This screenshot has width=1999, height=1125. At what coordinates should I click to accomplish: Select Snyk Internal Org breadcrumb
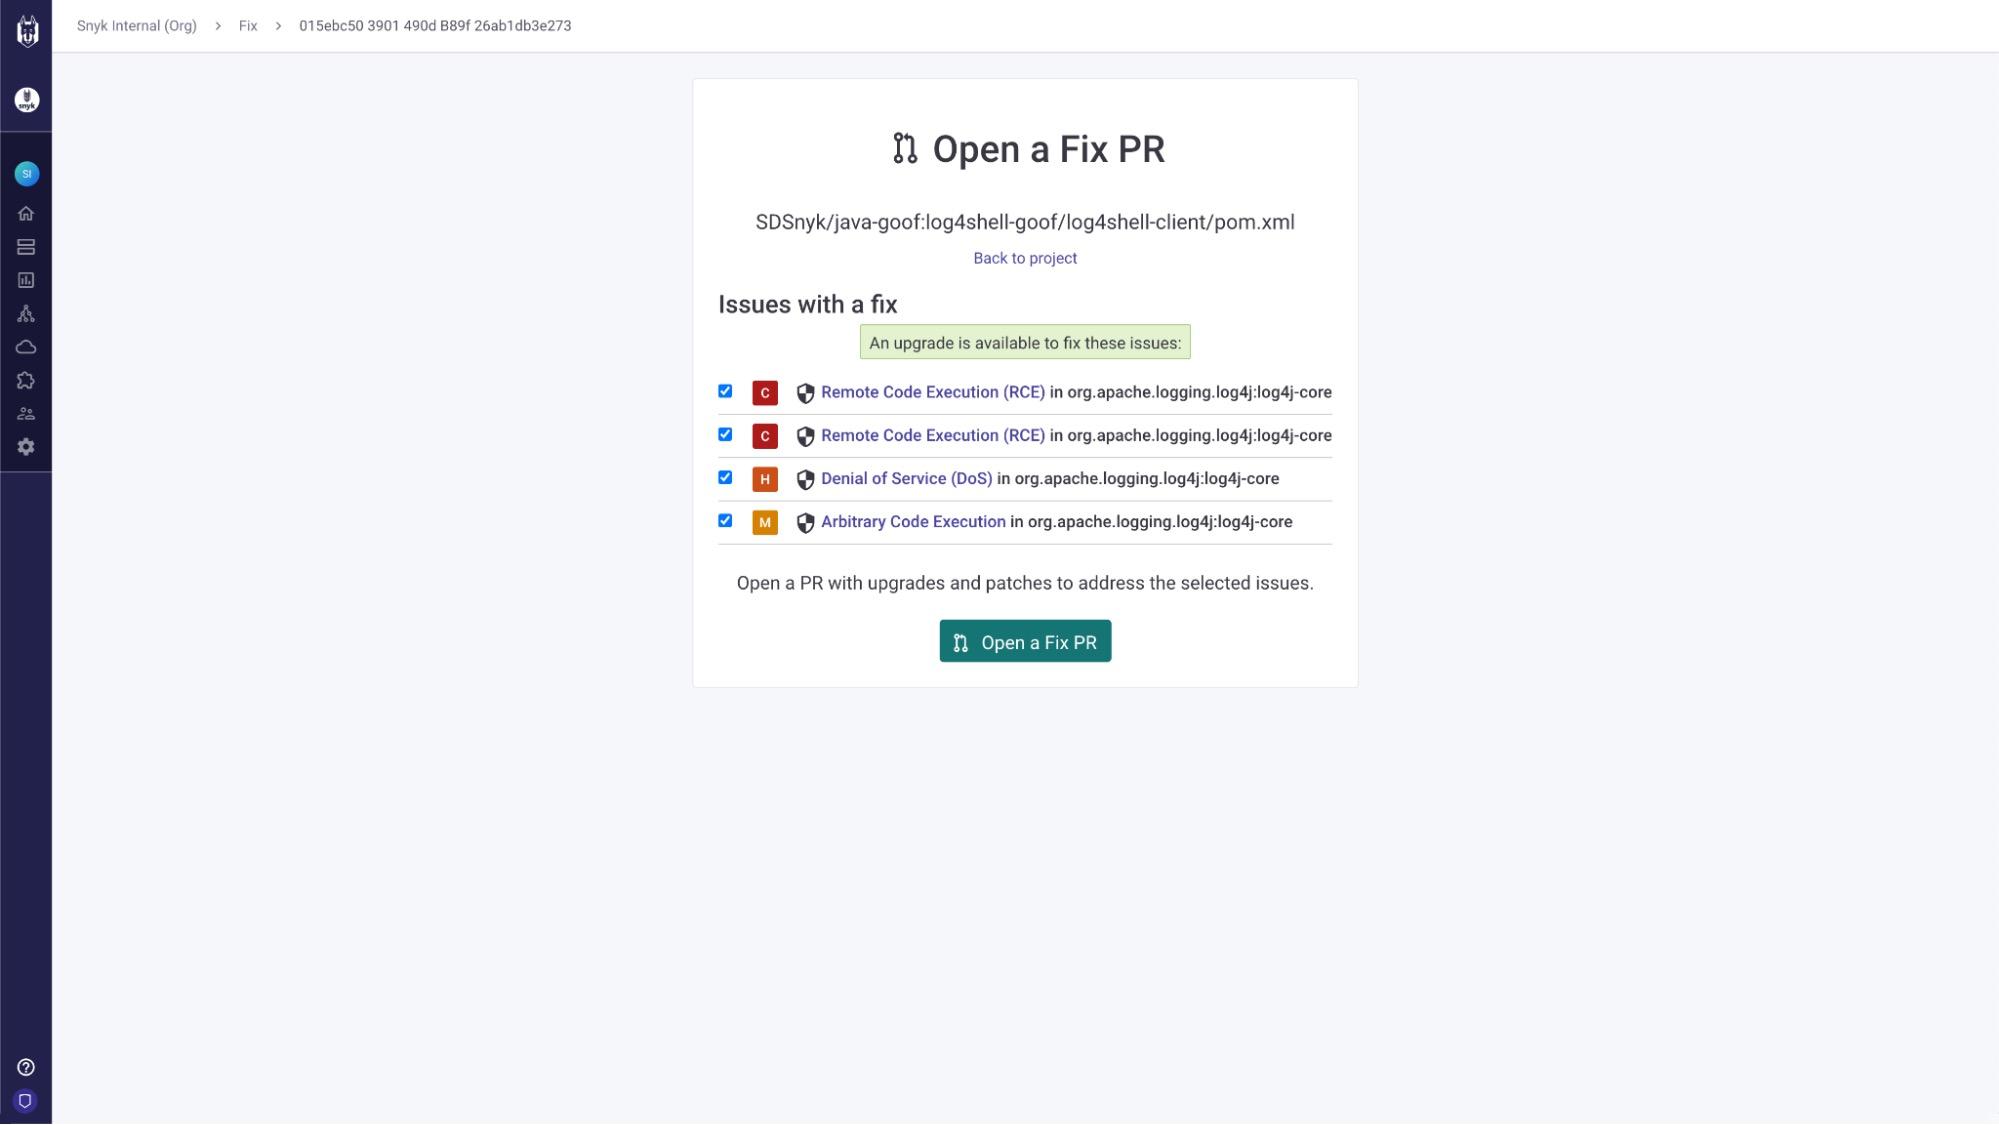pyautogui.click(x=137, y=25)
